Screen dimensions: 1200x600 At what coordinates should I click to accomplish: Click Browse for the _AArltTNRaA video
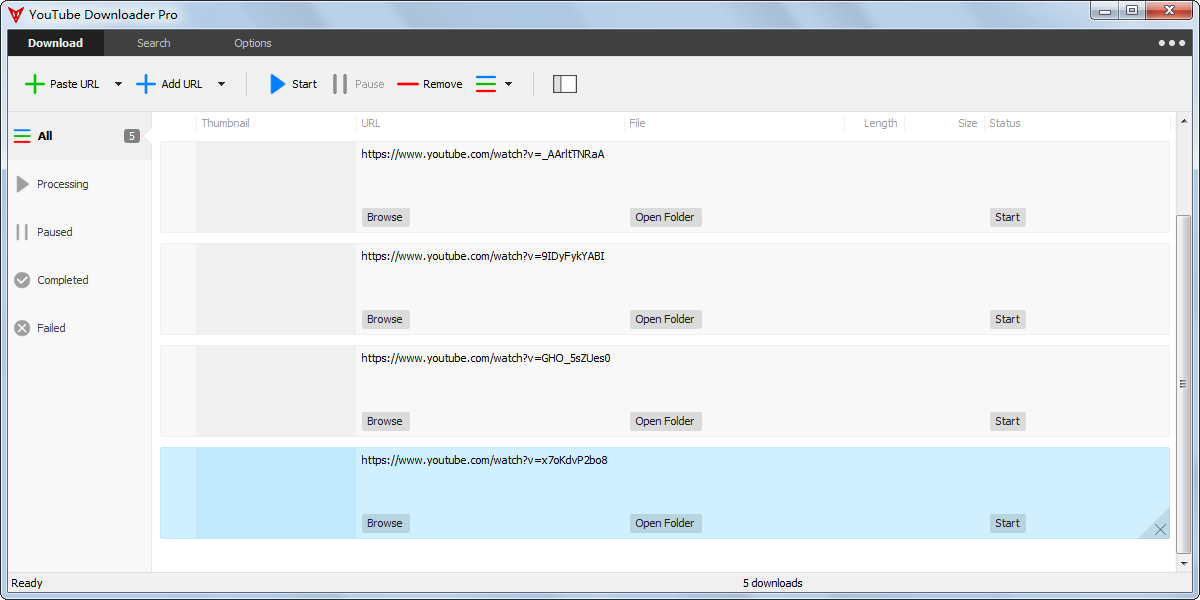(x=385, y=217)
